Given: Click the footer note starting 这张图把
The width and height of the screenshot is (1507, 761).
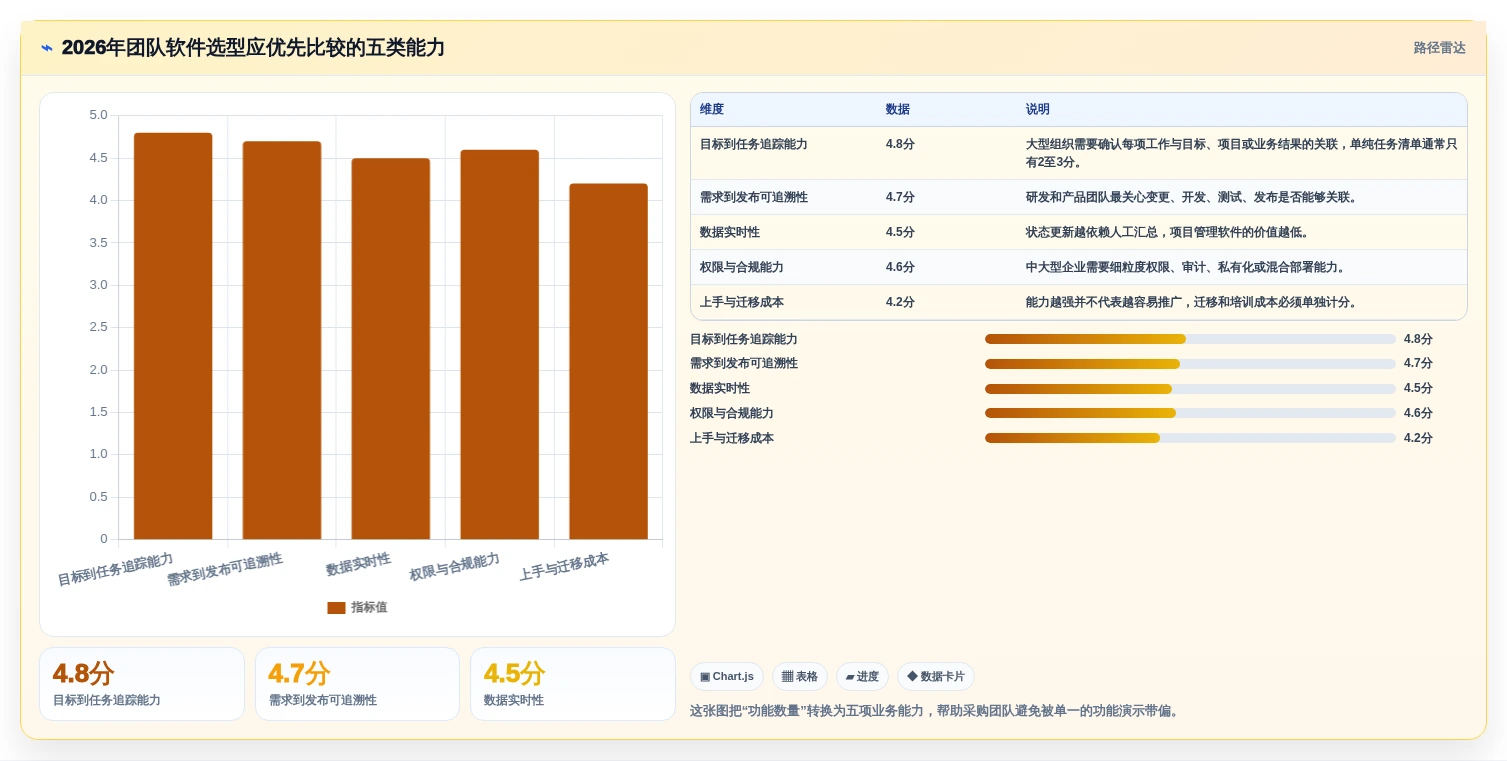Looking at the screenshot, I should tap(937, 711).
